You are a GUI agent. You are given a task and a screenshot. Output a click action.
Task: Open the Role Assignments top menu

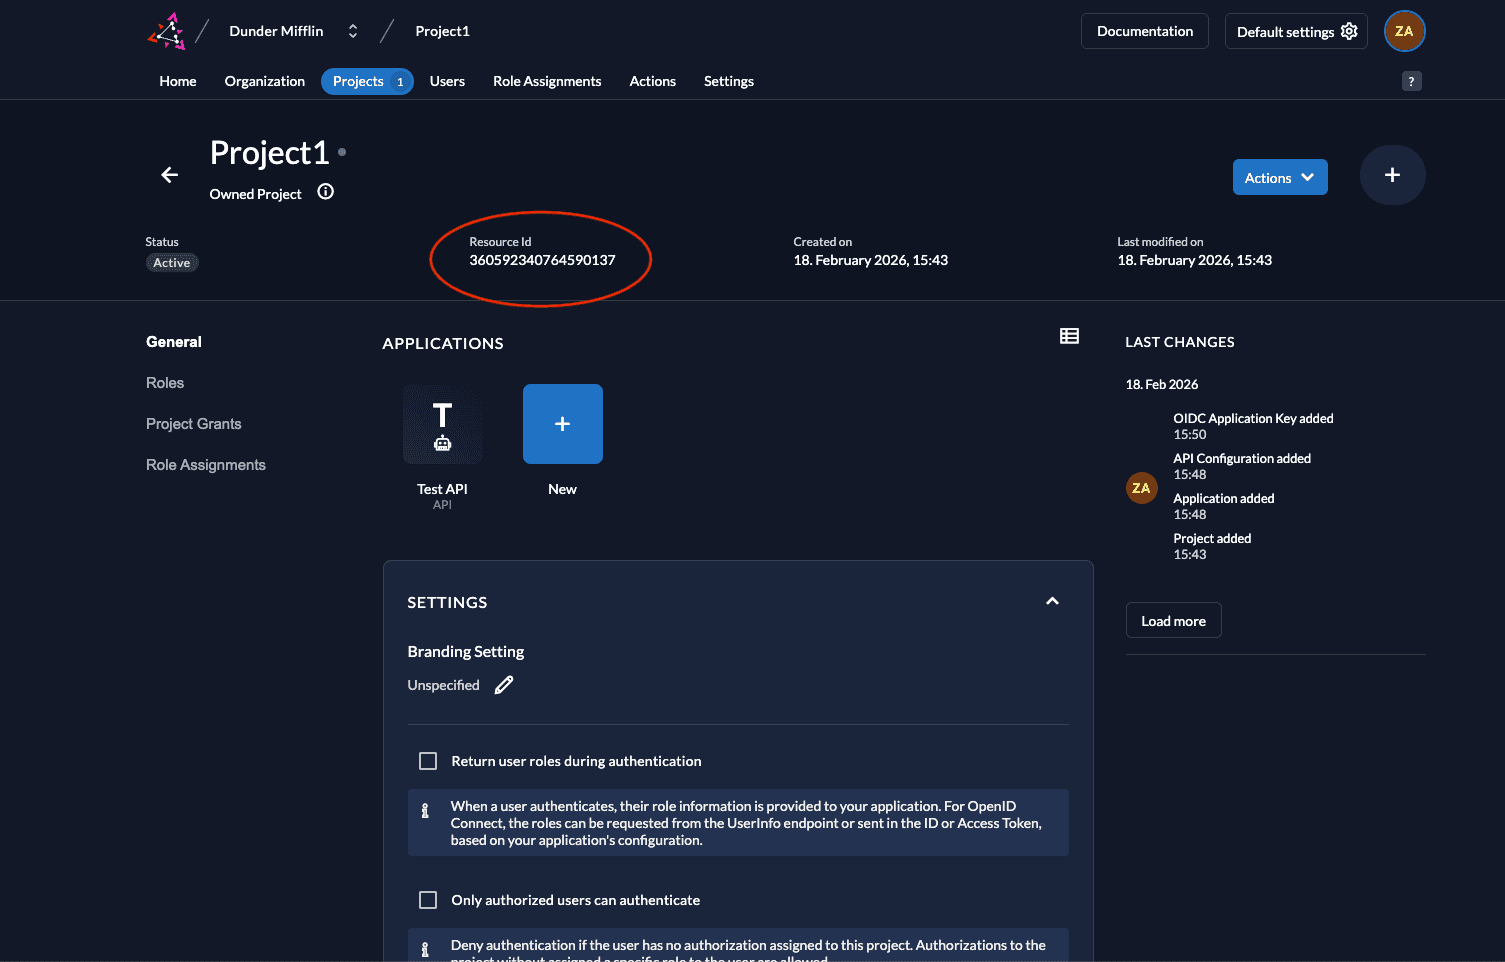click(x=547, y=81)
